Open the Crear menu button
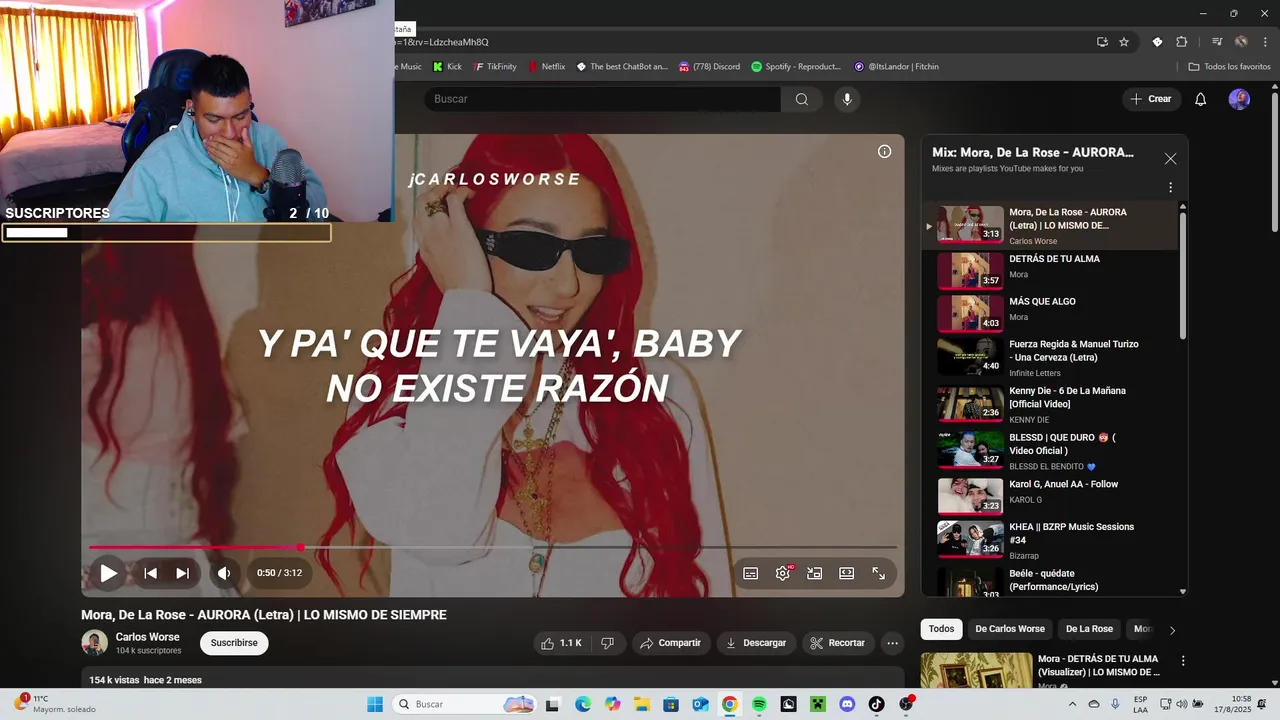This screenshot has height=720, width=1280. point(1150,99)
